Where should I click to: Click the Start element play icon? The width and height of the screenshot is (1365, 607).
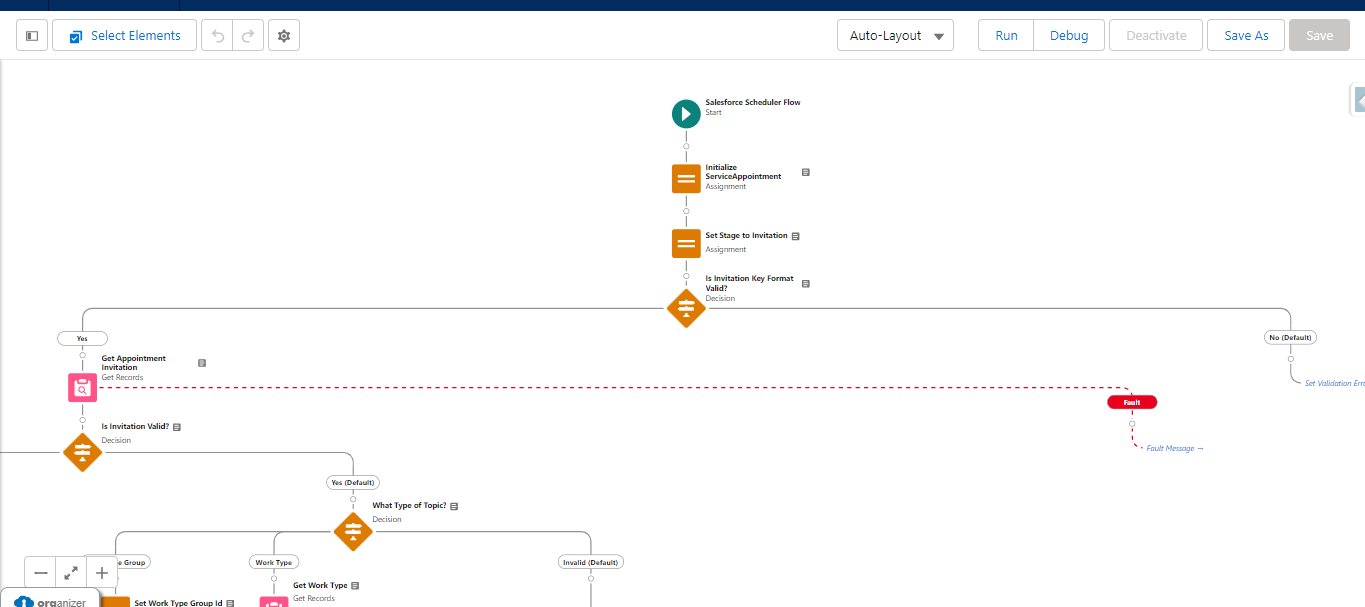[686, 114]
